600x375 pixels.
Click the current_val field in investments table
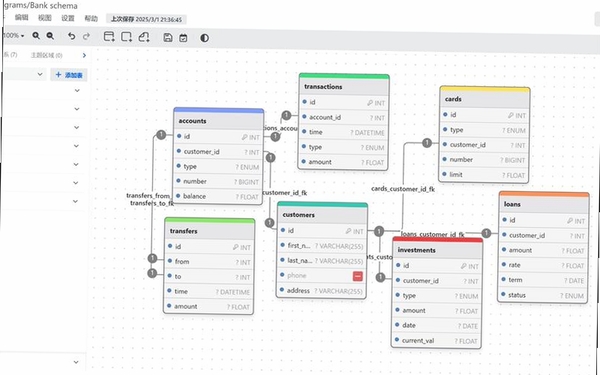(437, 341)
